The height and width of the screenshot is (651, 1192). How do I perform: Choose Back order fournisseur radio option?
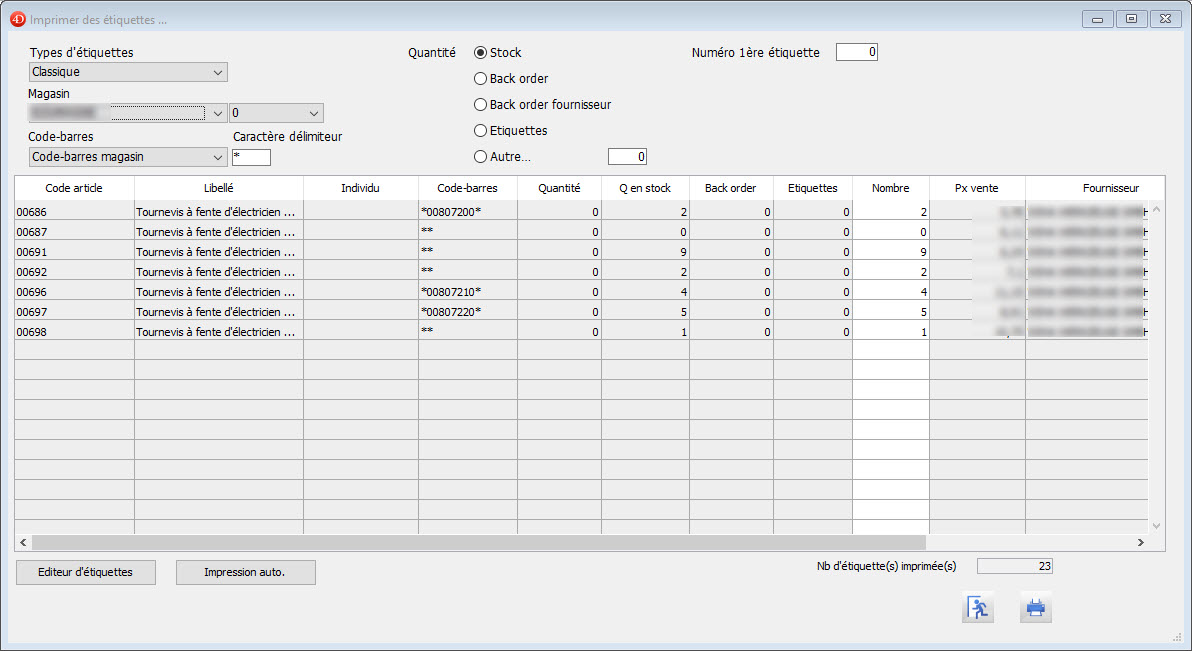click(x=481, y=105)
